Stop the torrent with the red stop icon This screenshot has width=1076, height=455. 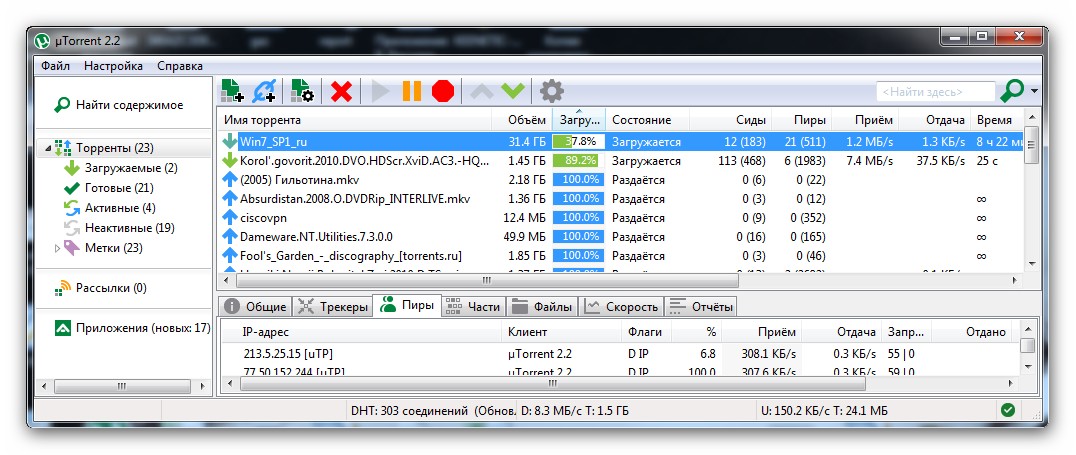tap(443, 91)
